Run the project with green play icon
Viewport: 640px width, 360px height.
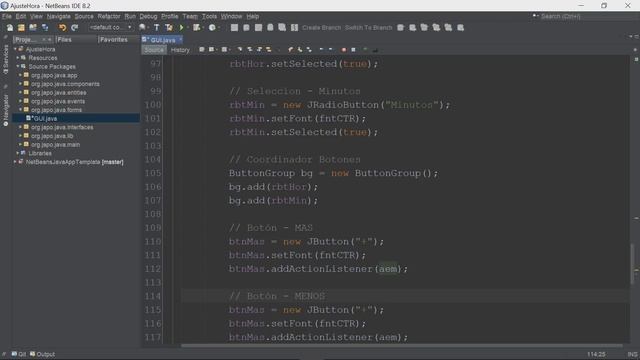point(181,28)
